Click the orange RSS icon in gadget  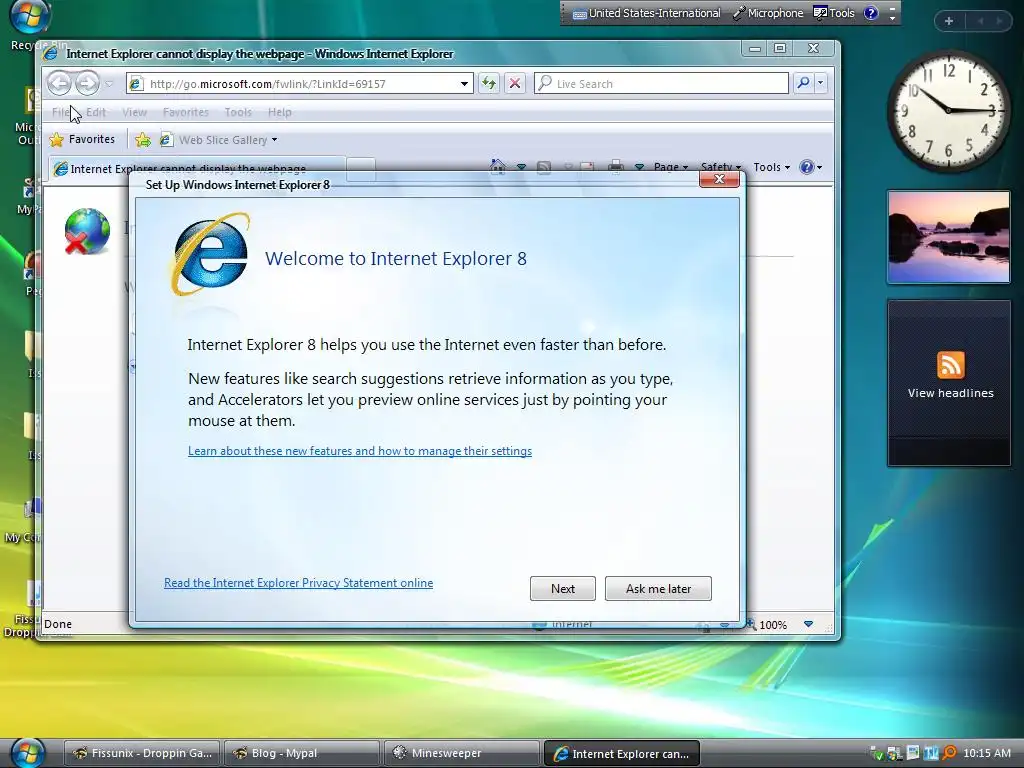[x=950, y=364]
